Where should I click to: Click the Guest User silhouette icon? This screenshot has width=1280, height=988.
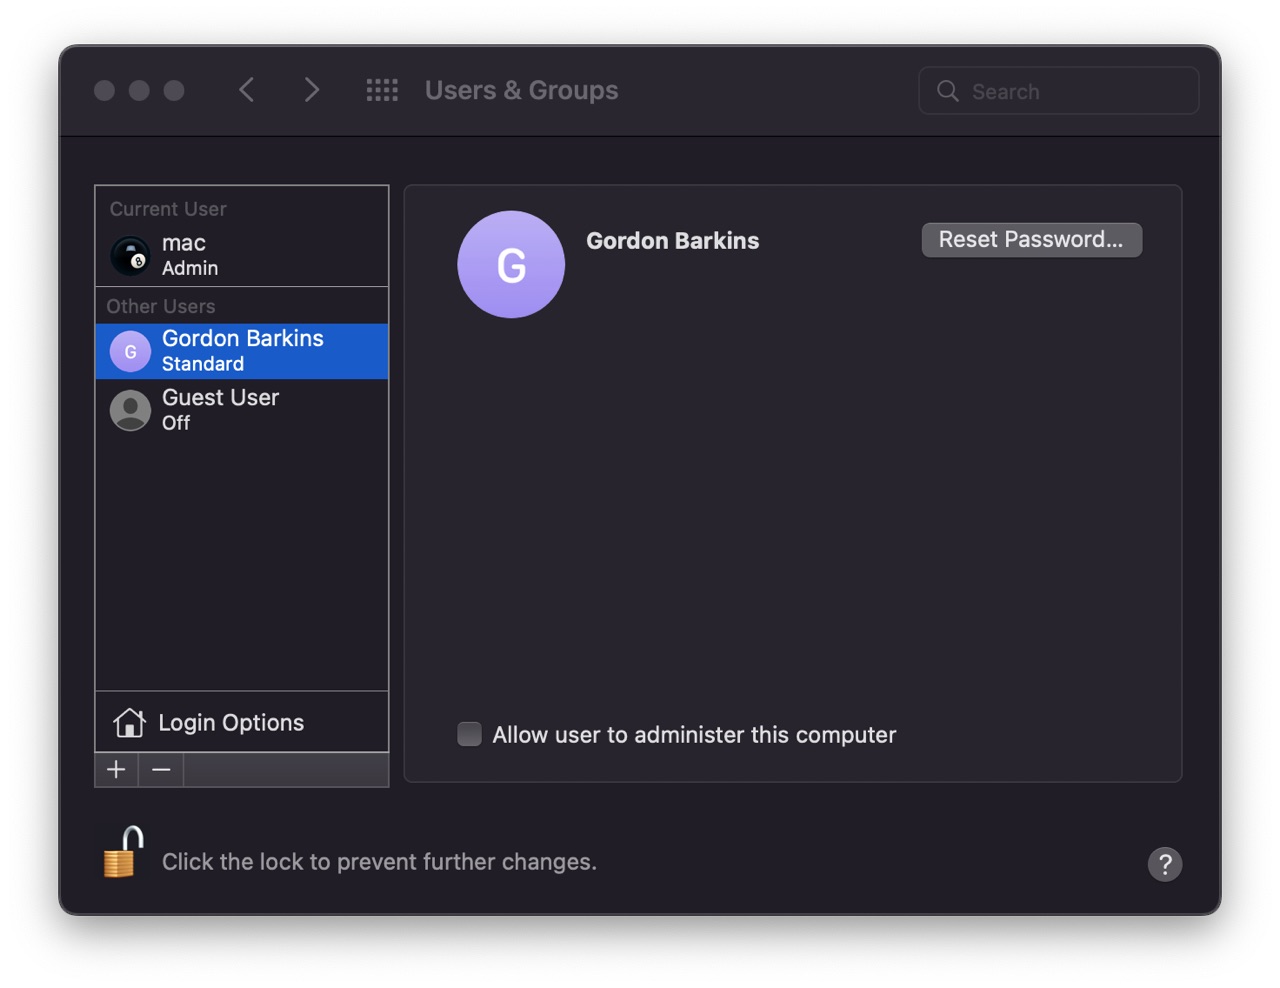(130, 410)
